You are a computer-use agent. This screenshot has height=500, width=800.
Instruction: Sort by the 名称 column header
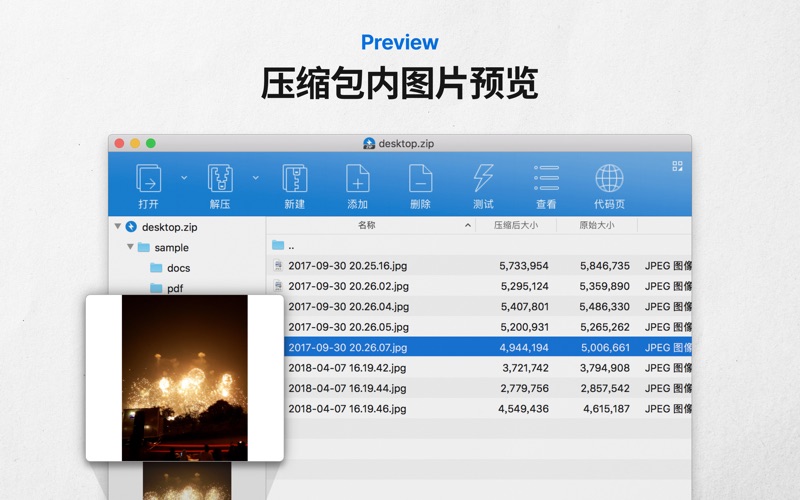366,225
